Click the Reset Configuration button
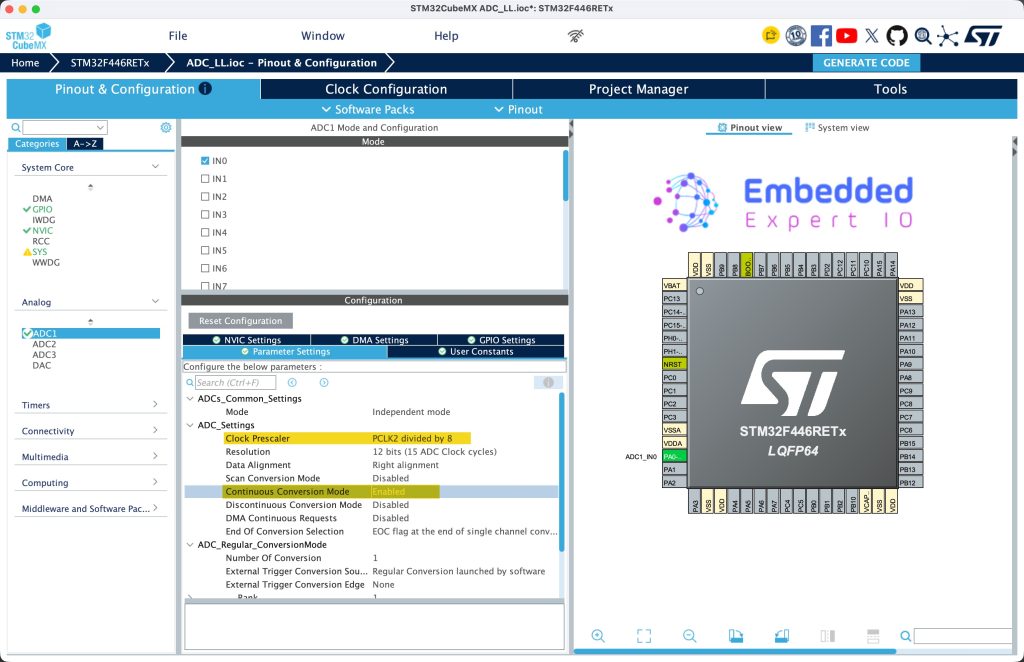 point(240,321)
